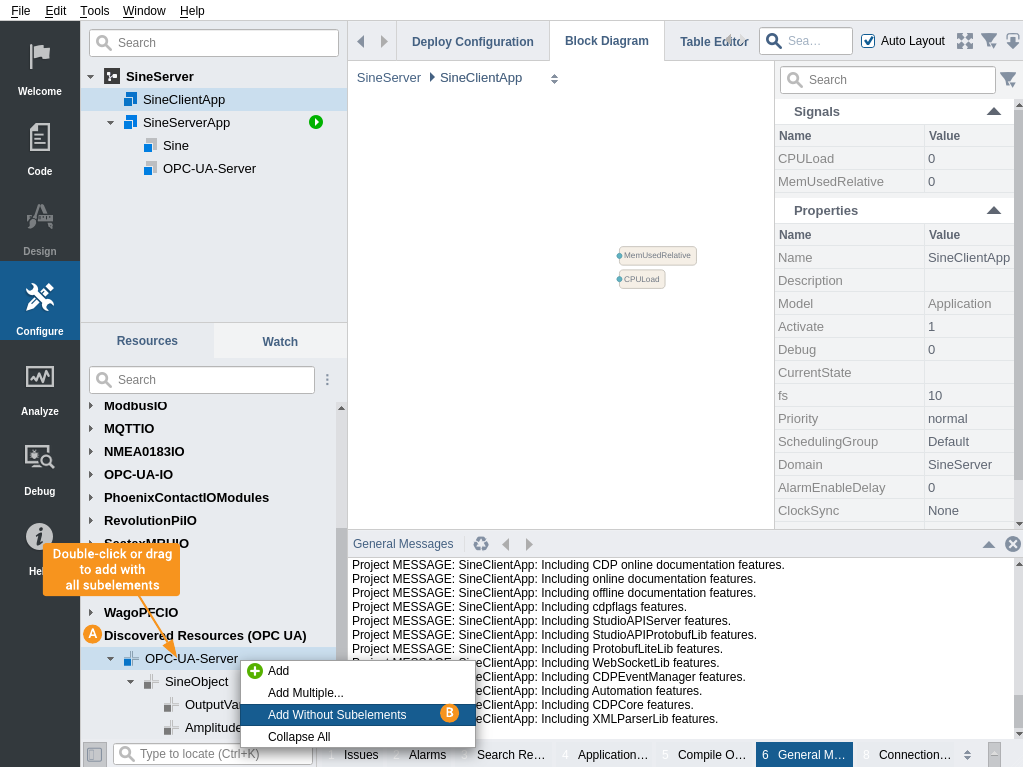Select Add Without Subelements menu entry
The height and width of the screenshot is (767, 1023).
click(x=337, y=714)
